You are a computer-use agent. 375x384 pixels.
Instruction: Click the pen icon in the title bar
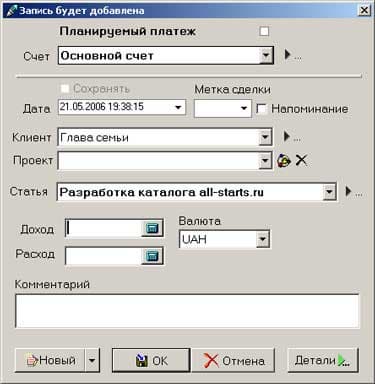(x=11, y=10)
